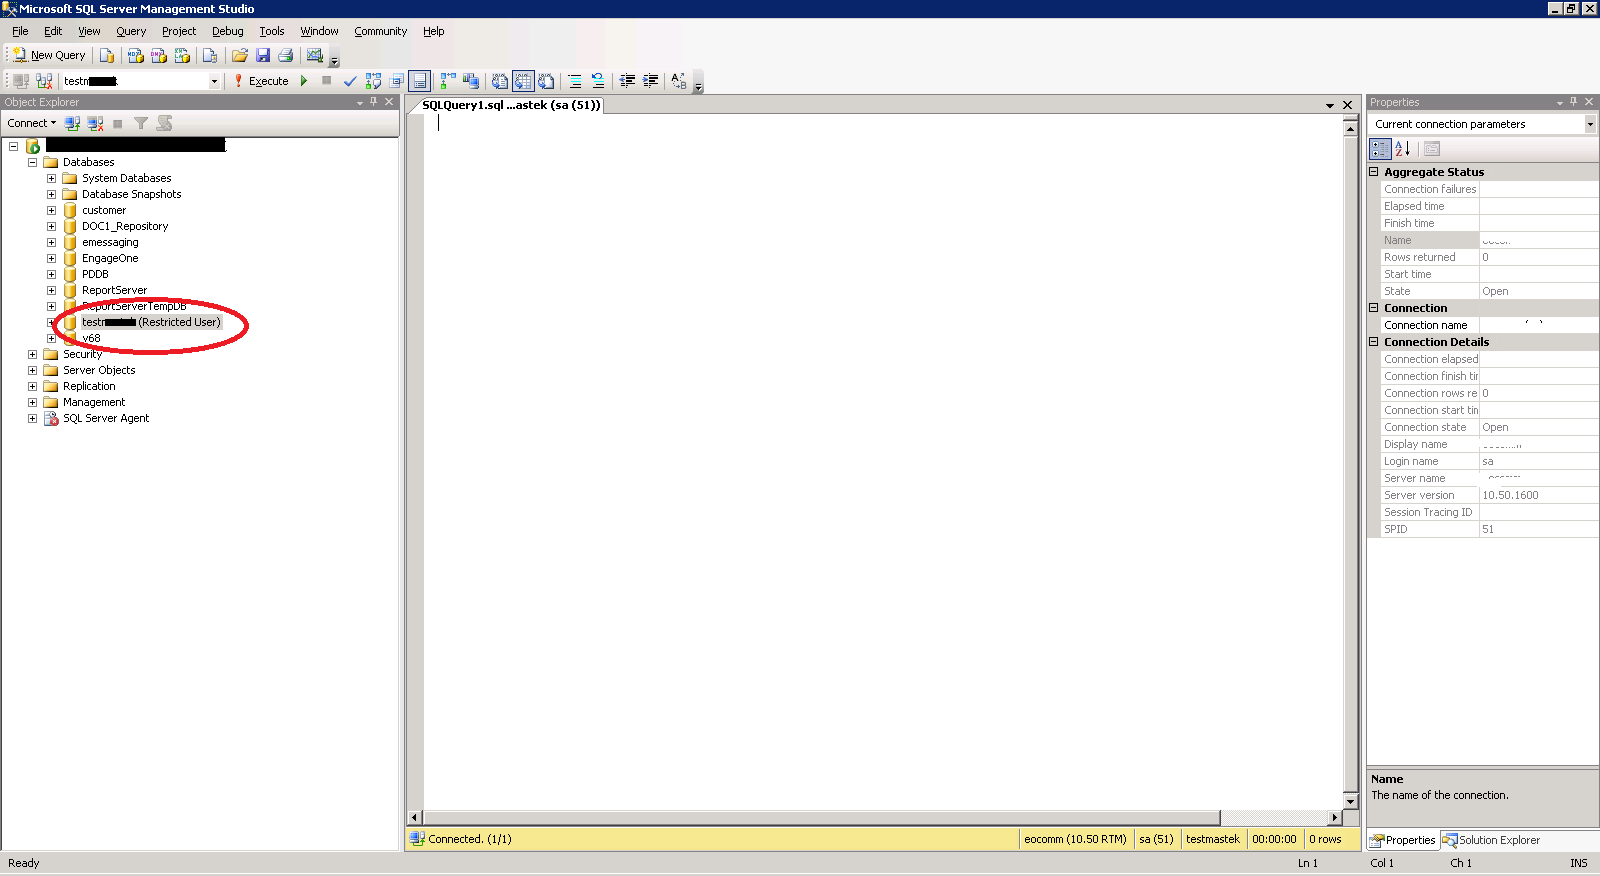Toggle Object Explorer auto-hide pin

pyautogui.click(x=374, y=102)
